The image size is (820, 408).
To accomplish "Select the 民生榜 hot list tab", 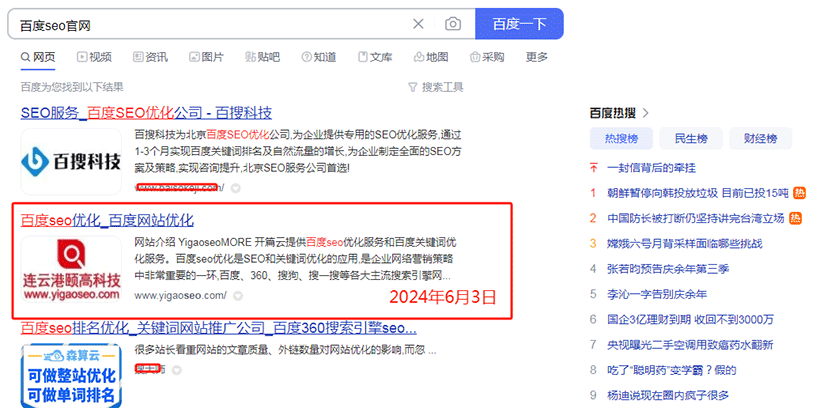I will point(691,138).
